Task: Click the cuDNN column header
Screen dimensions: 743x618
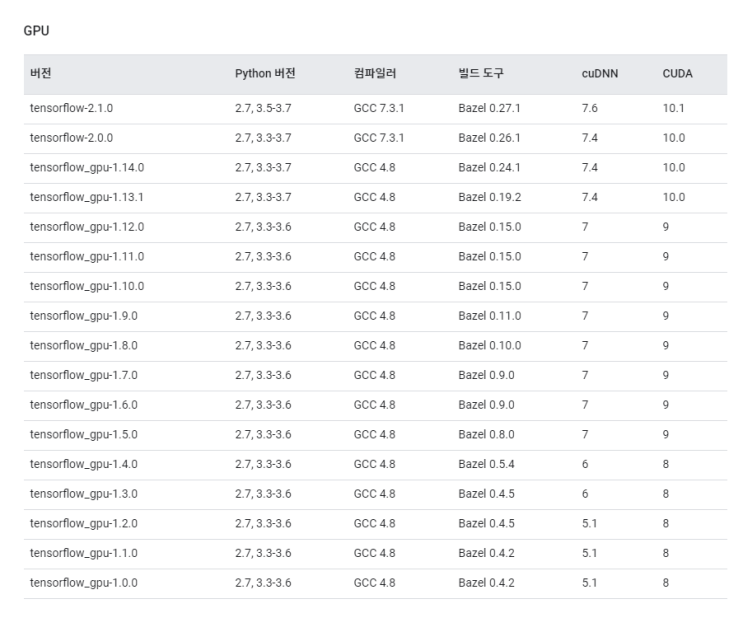Action: click(x=599, y=74)
